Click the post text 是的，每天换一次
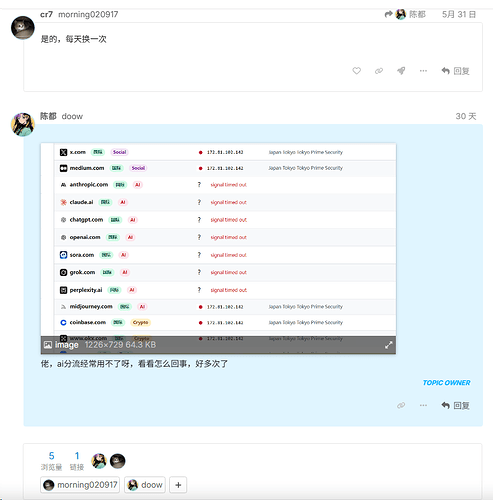The width and height of the screenshot is (493, 500). coord(73,39)
